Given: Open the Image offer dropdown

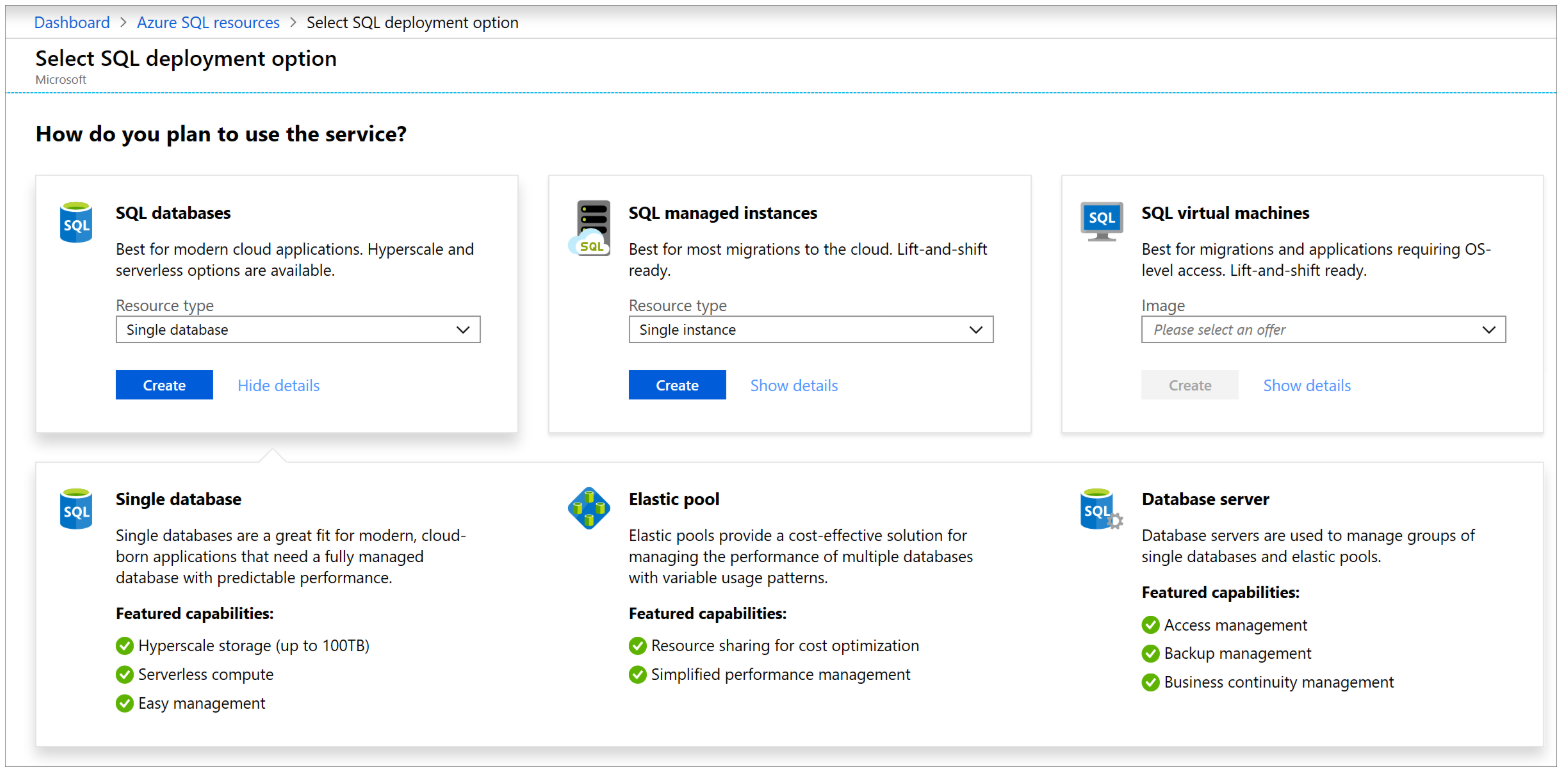Looking at the screenshot, I should [1323, 330].
